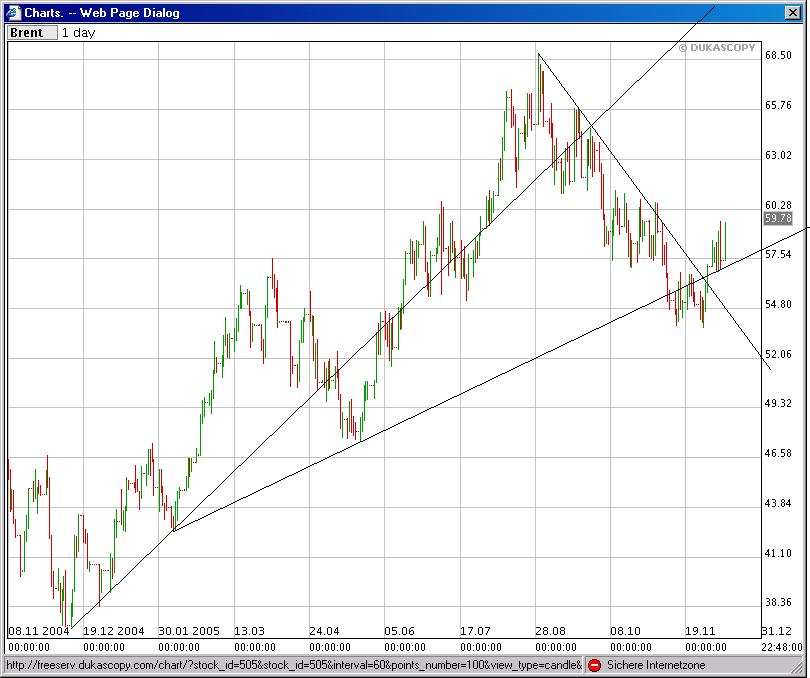Click the 19.12 2004 date label
This screenshot has width=810, height=678.
(x=114, y=631)
